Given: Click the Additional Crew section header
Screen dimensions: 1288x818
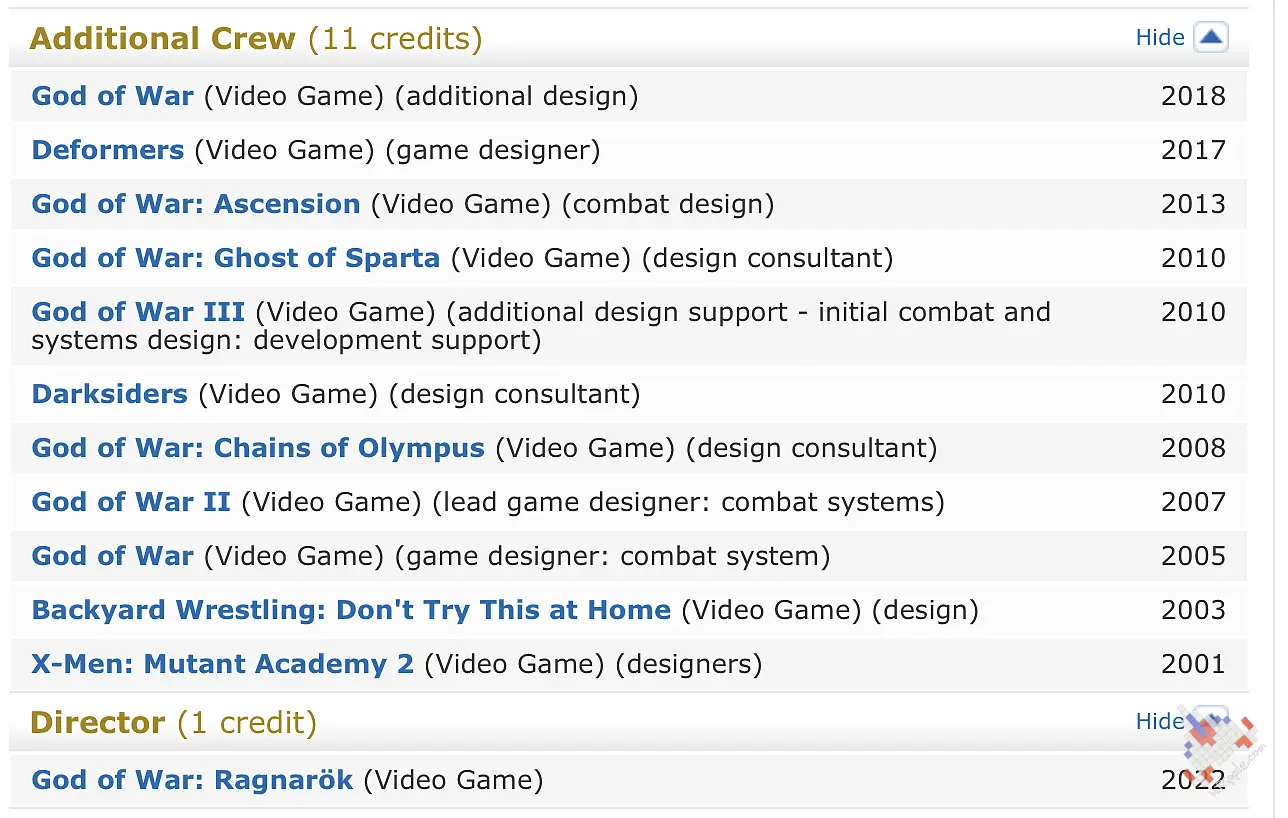Looking at the screenshot, I should (163, 39).
